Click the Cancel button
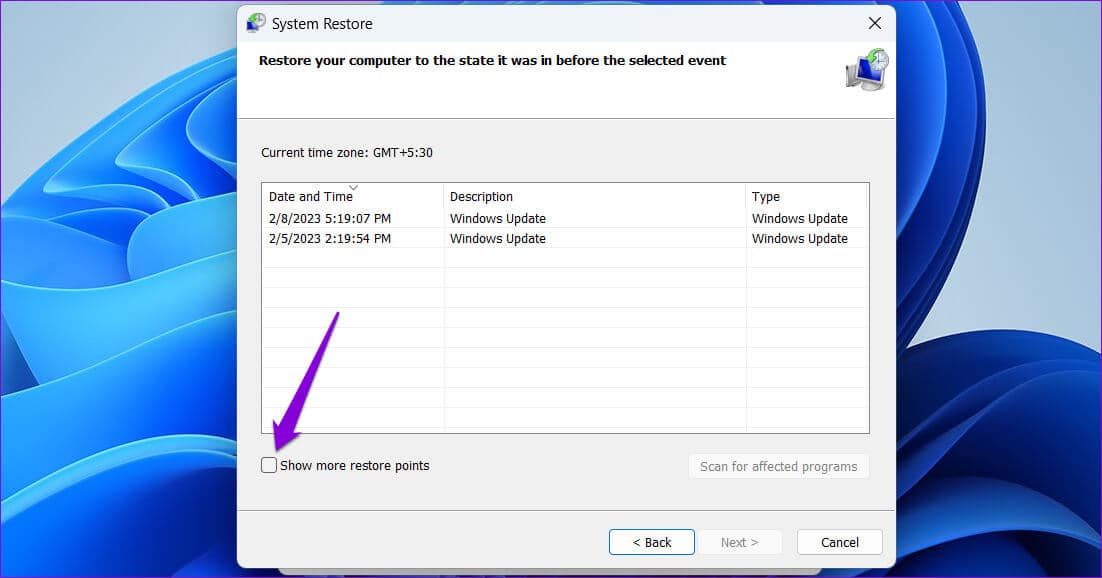The width and height of the screenshot is (1102, 578). pos(839,542)
